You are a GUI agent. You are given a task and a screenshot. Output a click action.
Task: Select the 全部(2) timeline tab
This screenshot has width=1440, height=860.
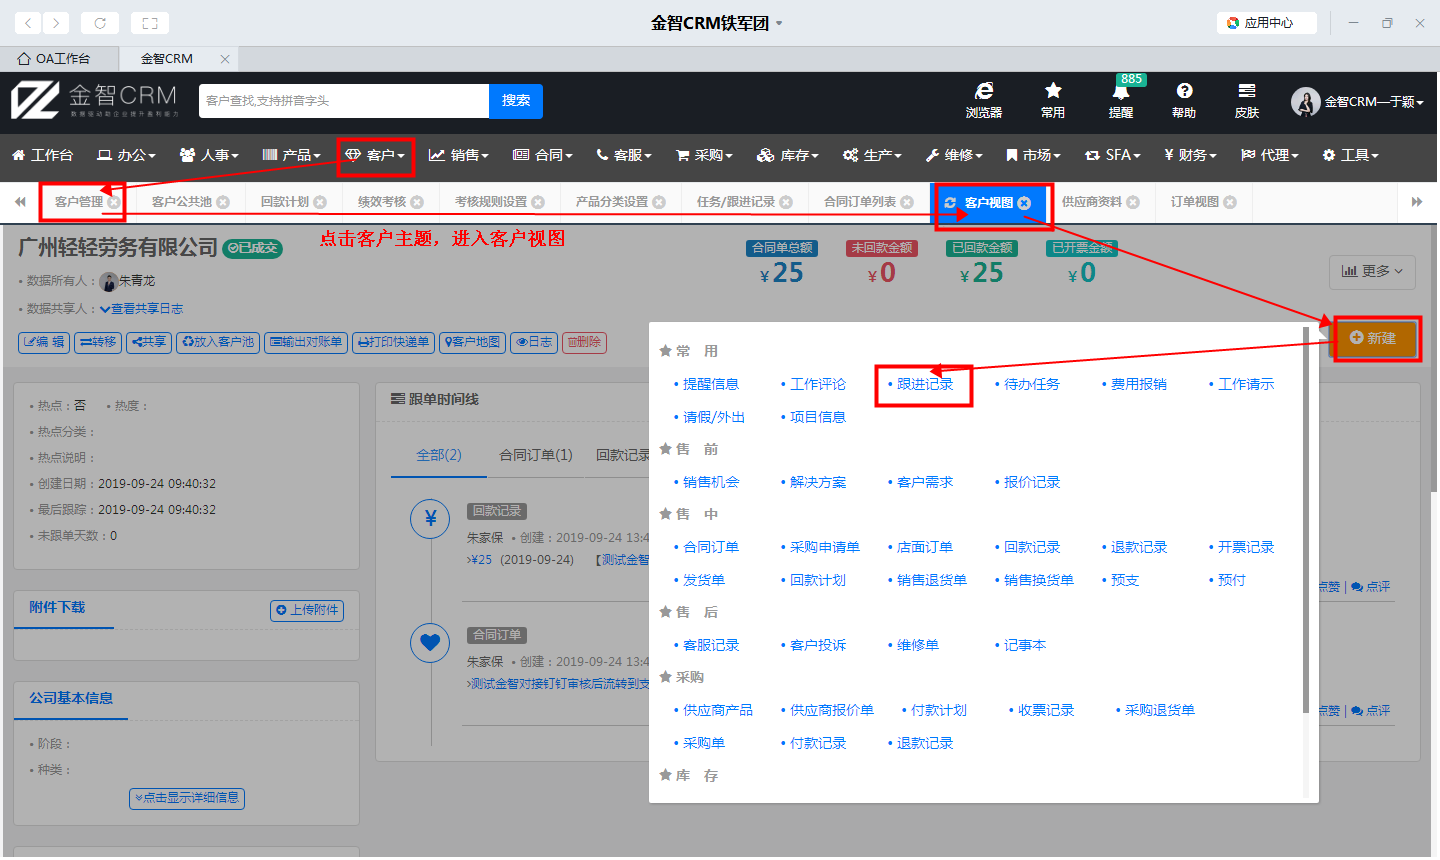439,455
